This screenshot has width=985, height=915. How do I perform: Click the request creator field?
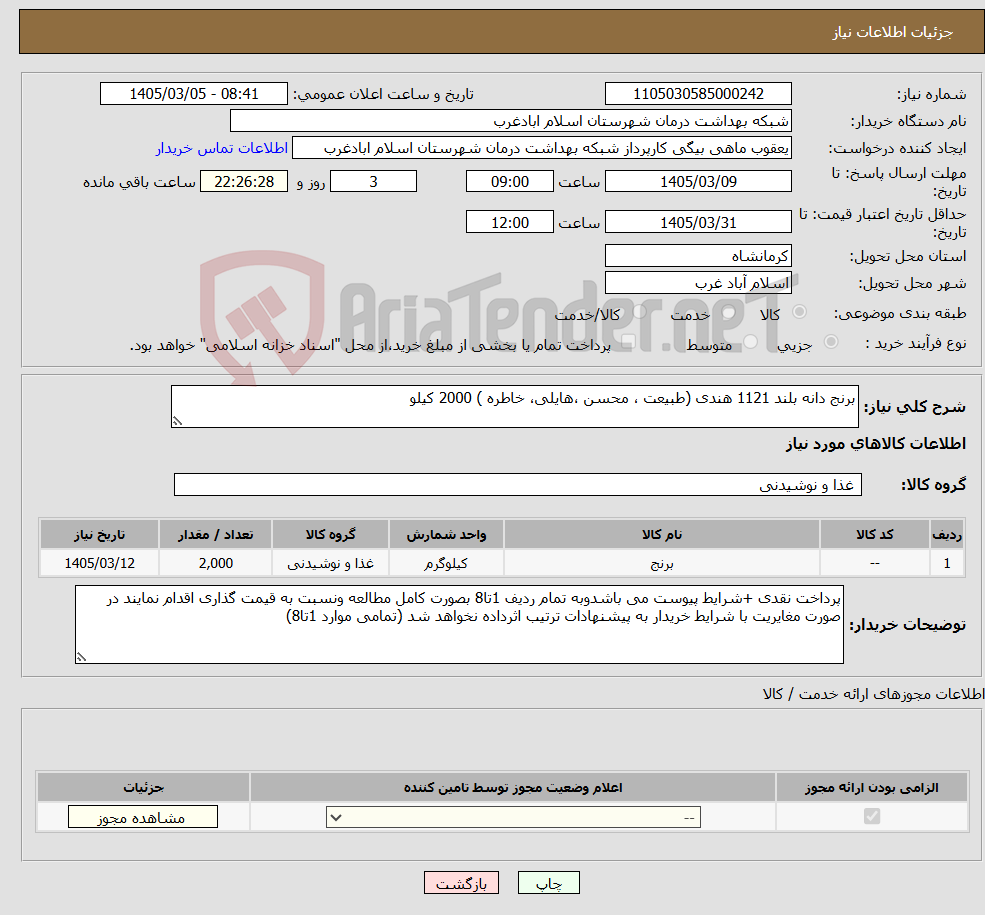(541, 148)
